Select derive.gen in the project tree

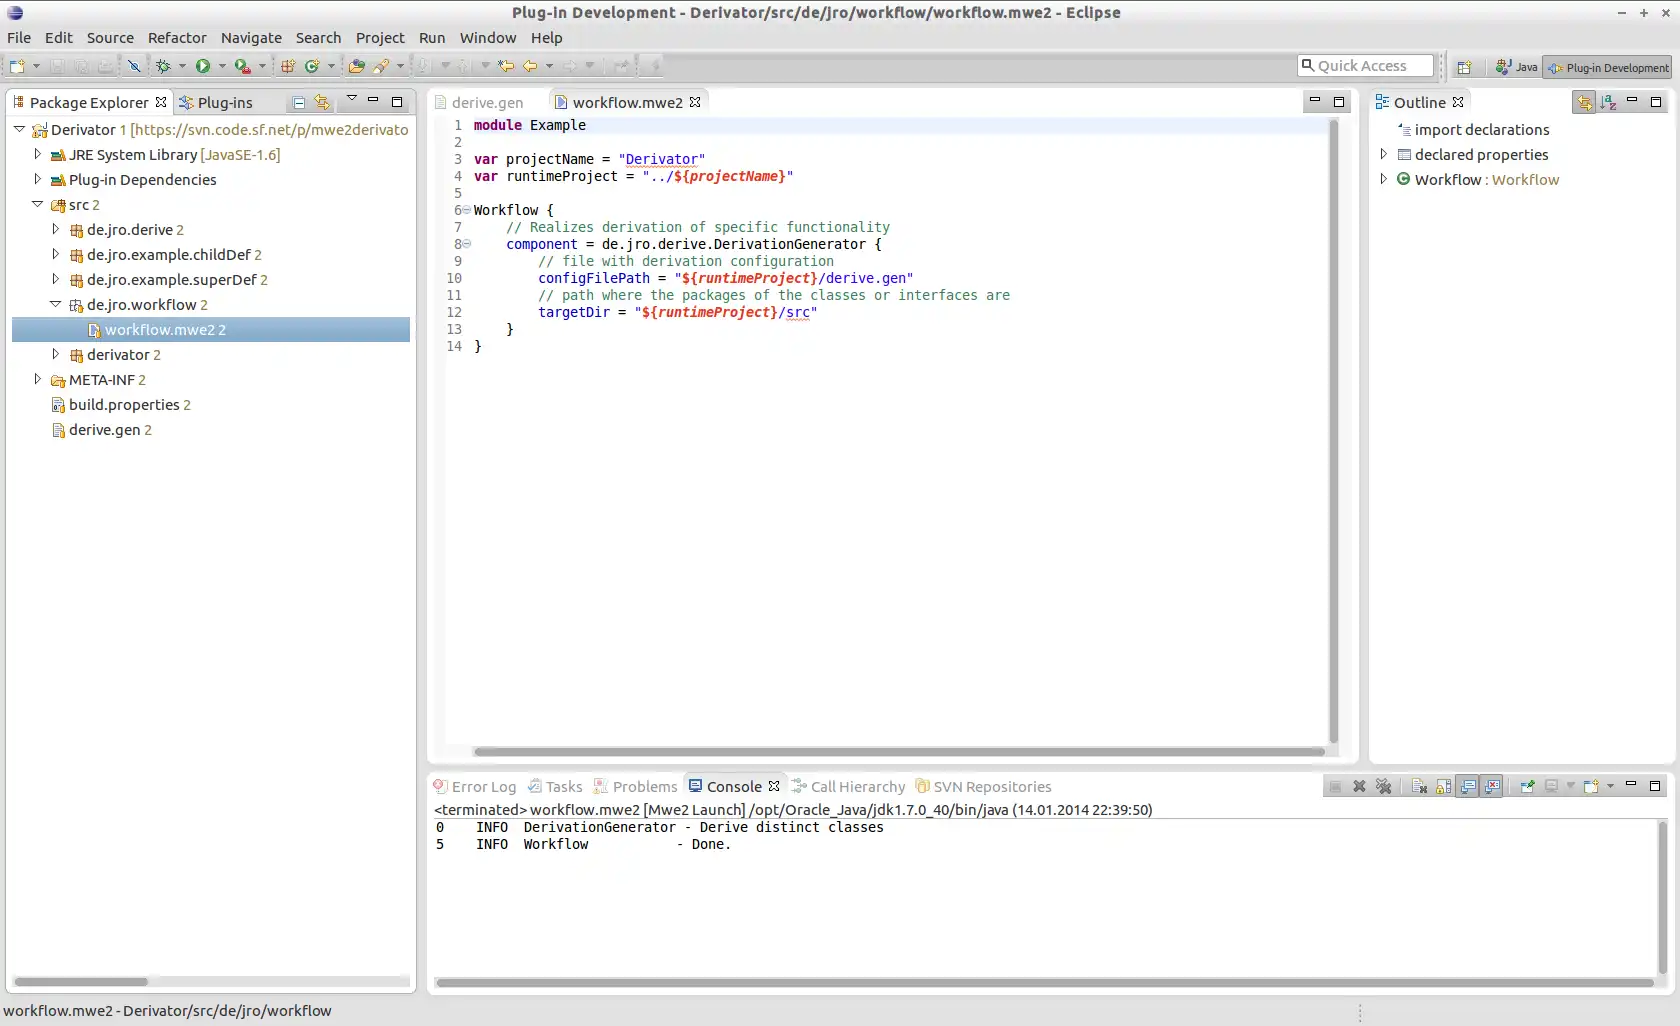click(x=102, y=429)
